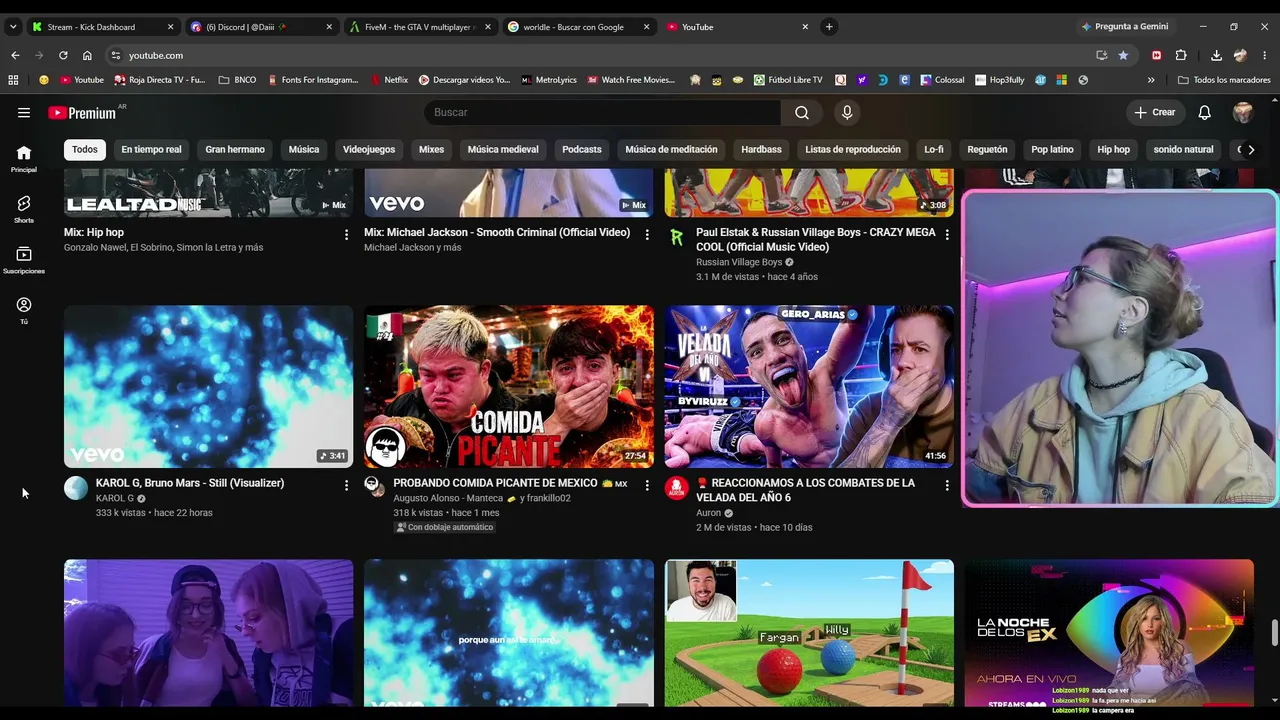Click the Crear button
This screenshot has height=720, width=1280.
[x=1156, y=113]
